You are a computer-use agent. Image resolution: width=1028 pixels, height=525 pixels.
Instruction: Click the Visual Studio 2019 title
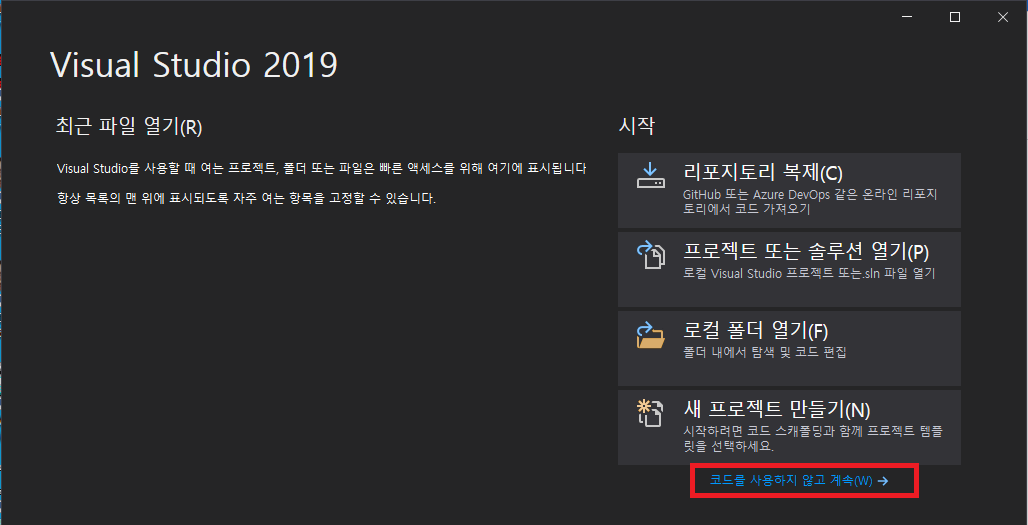click(x=193, y=65)
